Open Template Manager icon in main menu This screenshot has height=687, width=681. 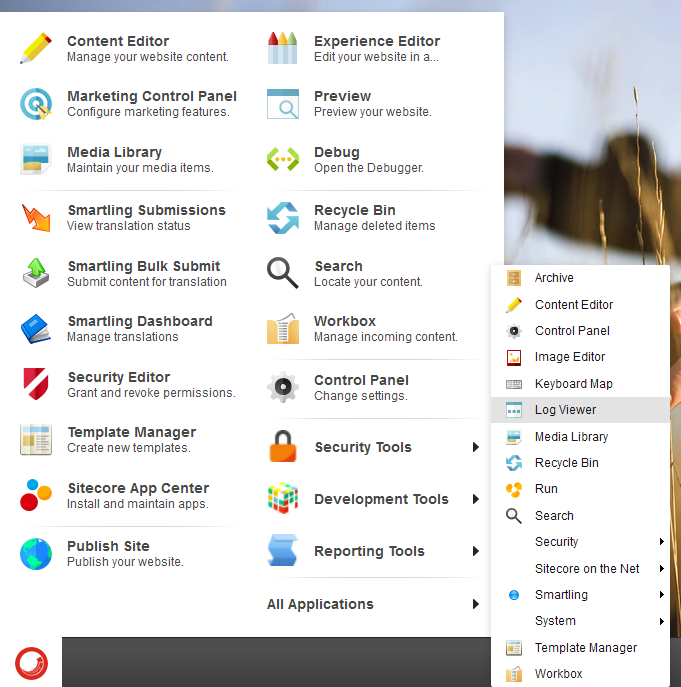[36, 439]
